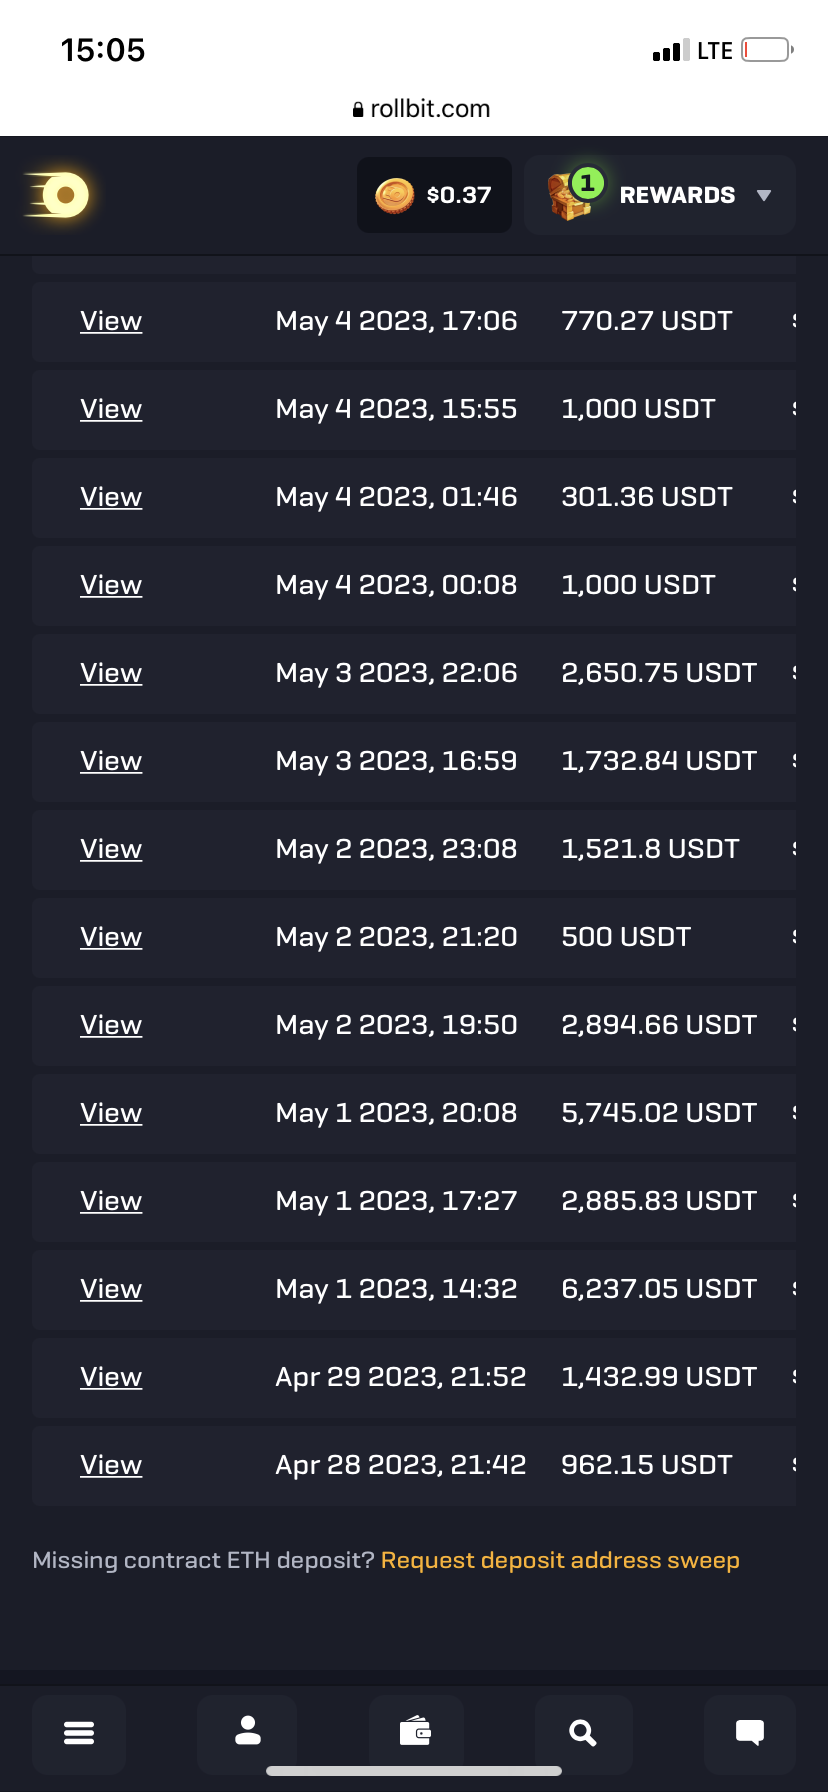
Task: View the May 4 2023, 17:06 deposit
Action: [x=111, y=321]
